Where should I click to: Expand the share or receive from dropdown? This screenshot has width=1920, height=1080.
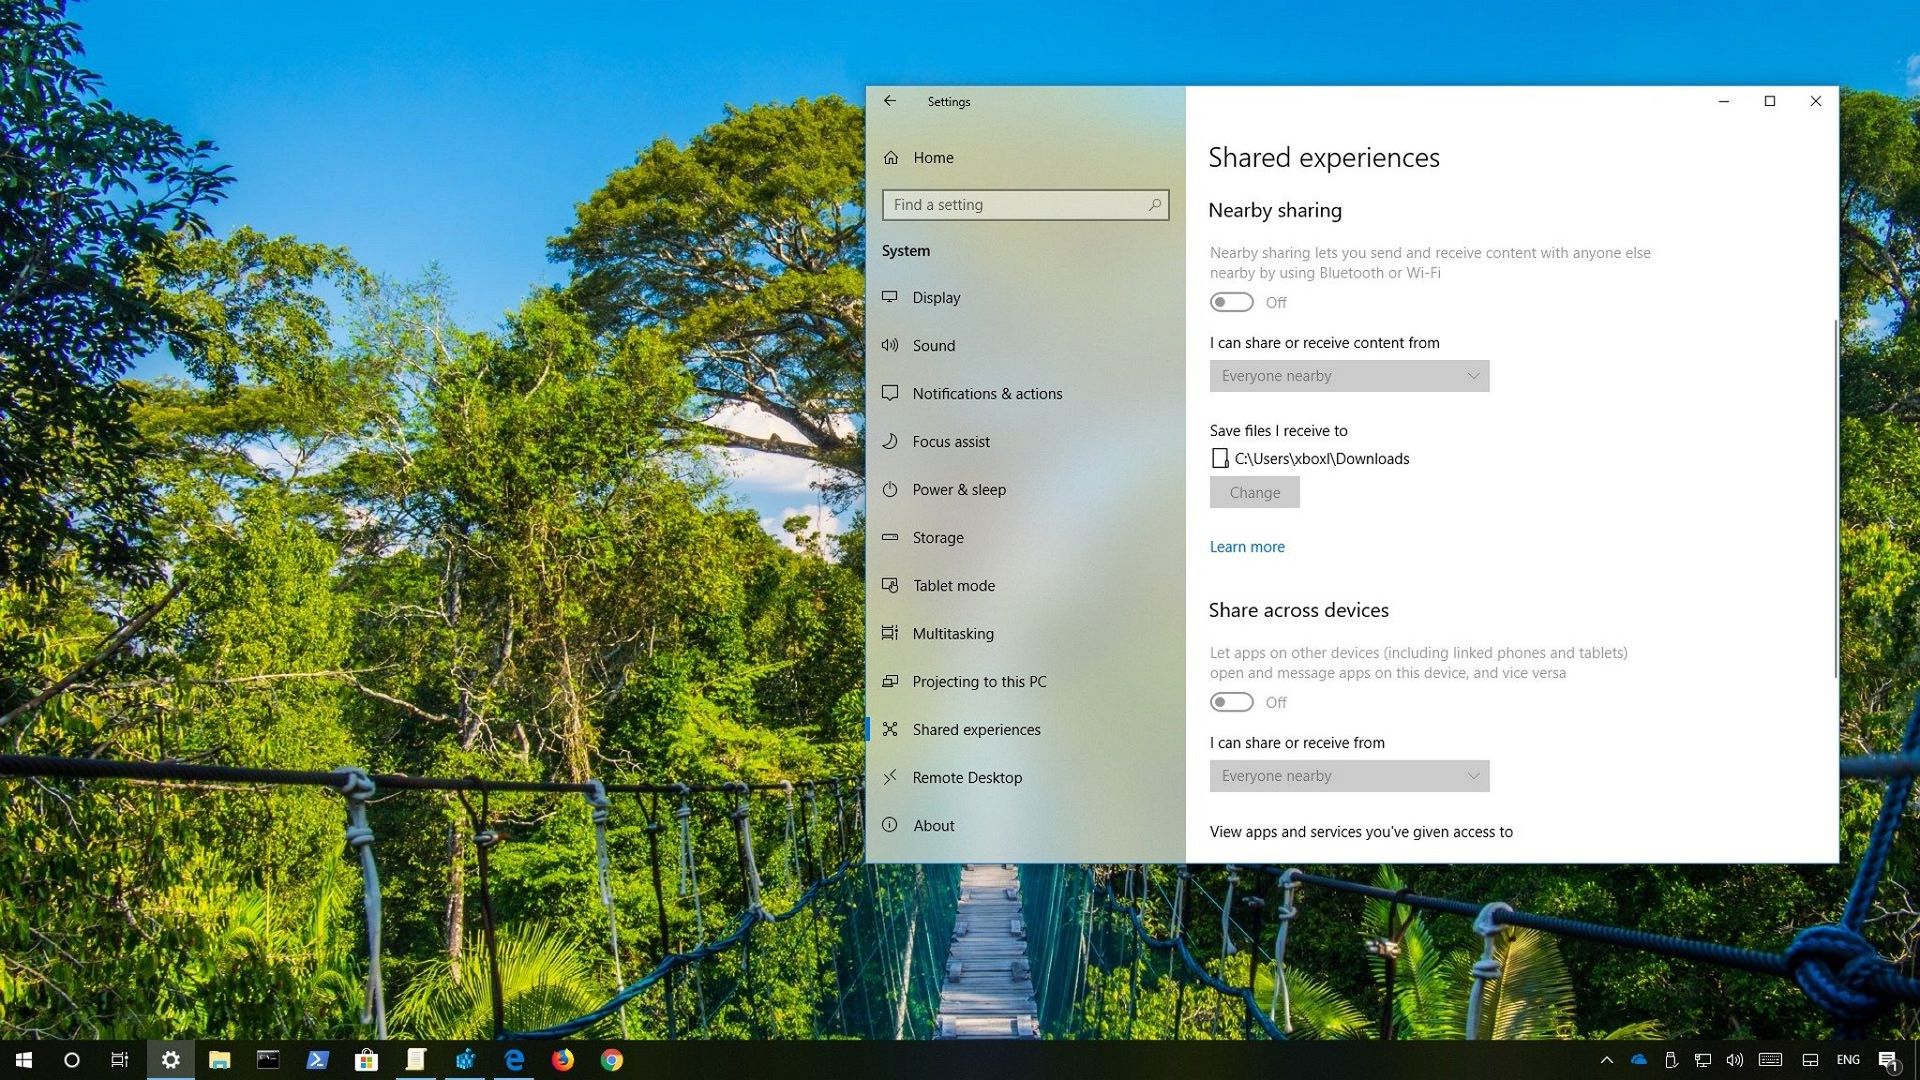tap(1349, 775)
